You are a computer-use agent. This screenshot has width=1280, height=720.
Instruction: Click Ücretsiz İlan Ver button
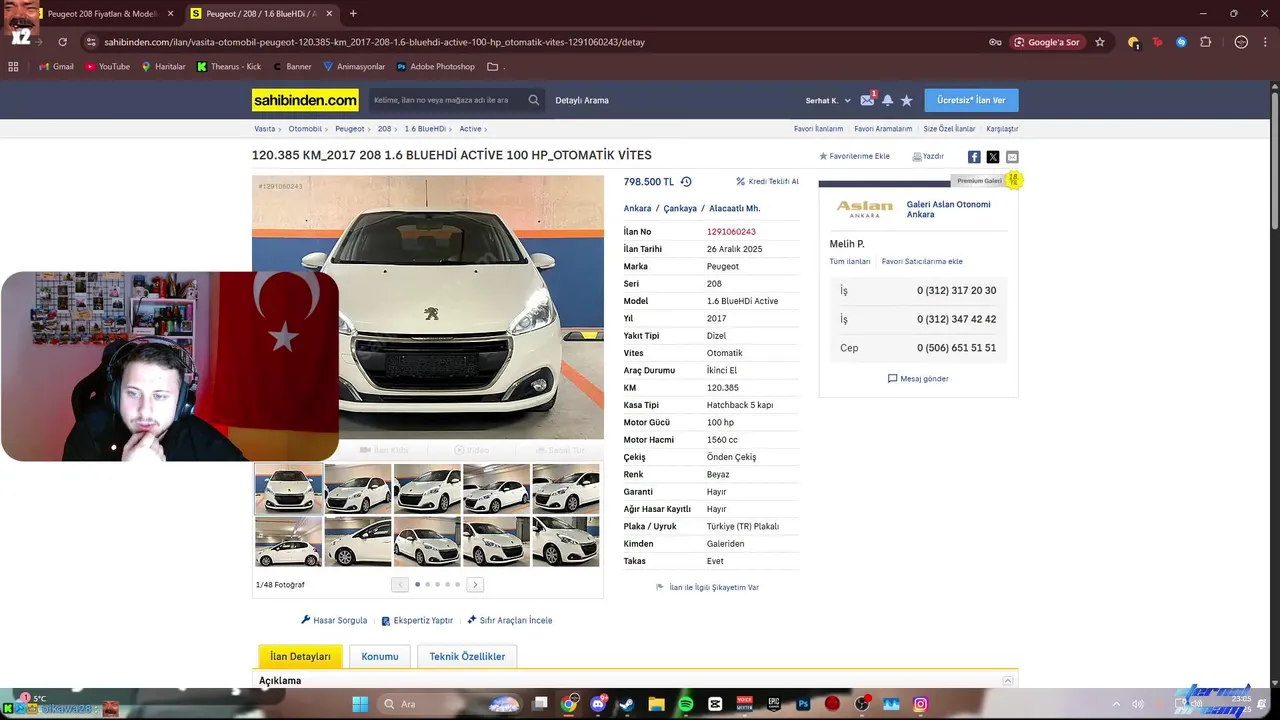pos(971,100)
